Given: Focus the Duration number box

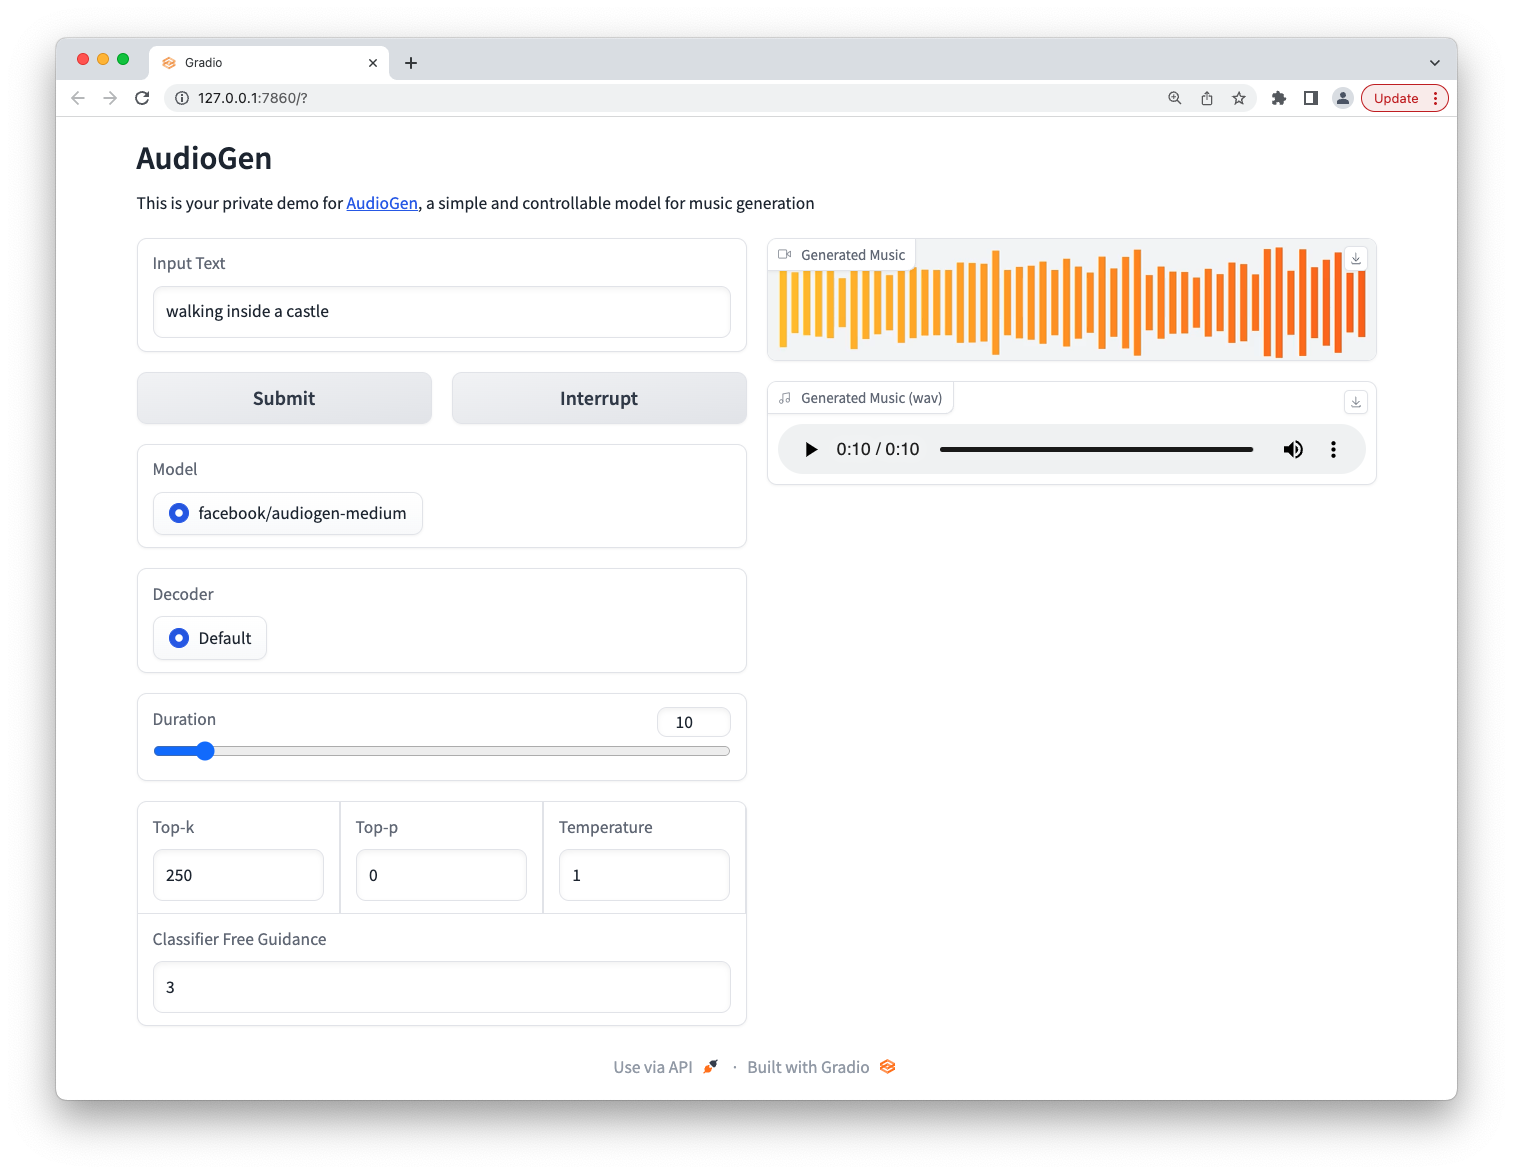Looking at the screenshot, I should click(693, 722).
